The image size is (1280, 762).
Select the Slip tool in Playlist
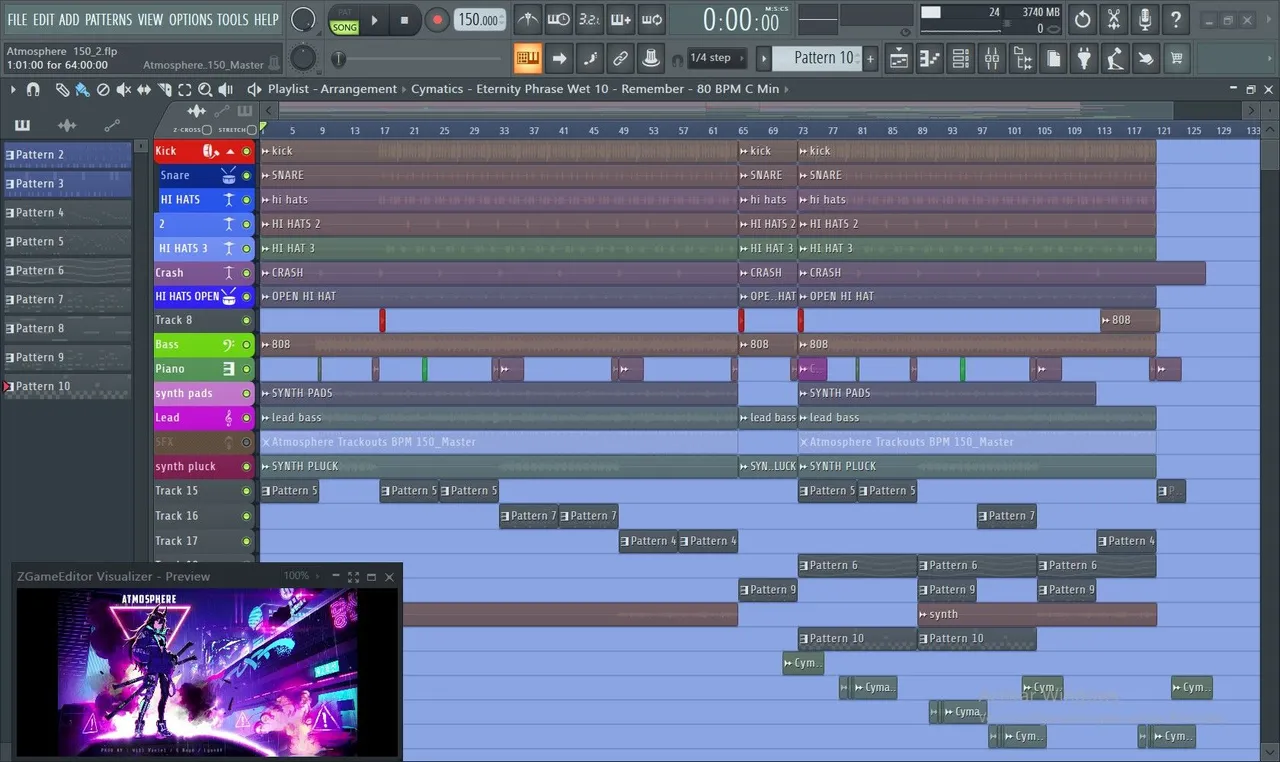pyautogui.click(x=144, y=89)
